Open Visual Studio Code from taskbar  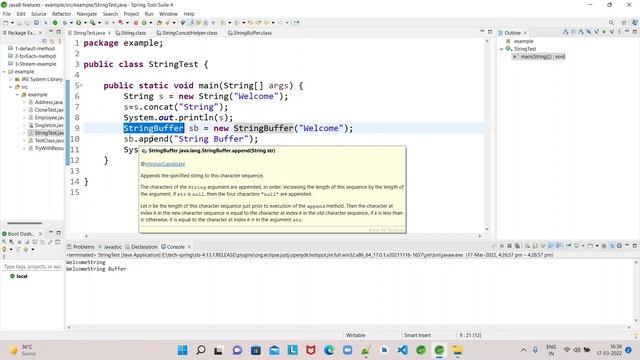pos(402,350)
